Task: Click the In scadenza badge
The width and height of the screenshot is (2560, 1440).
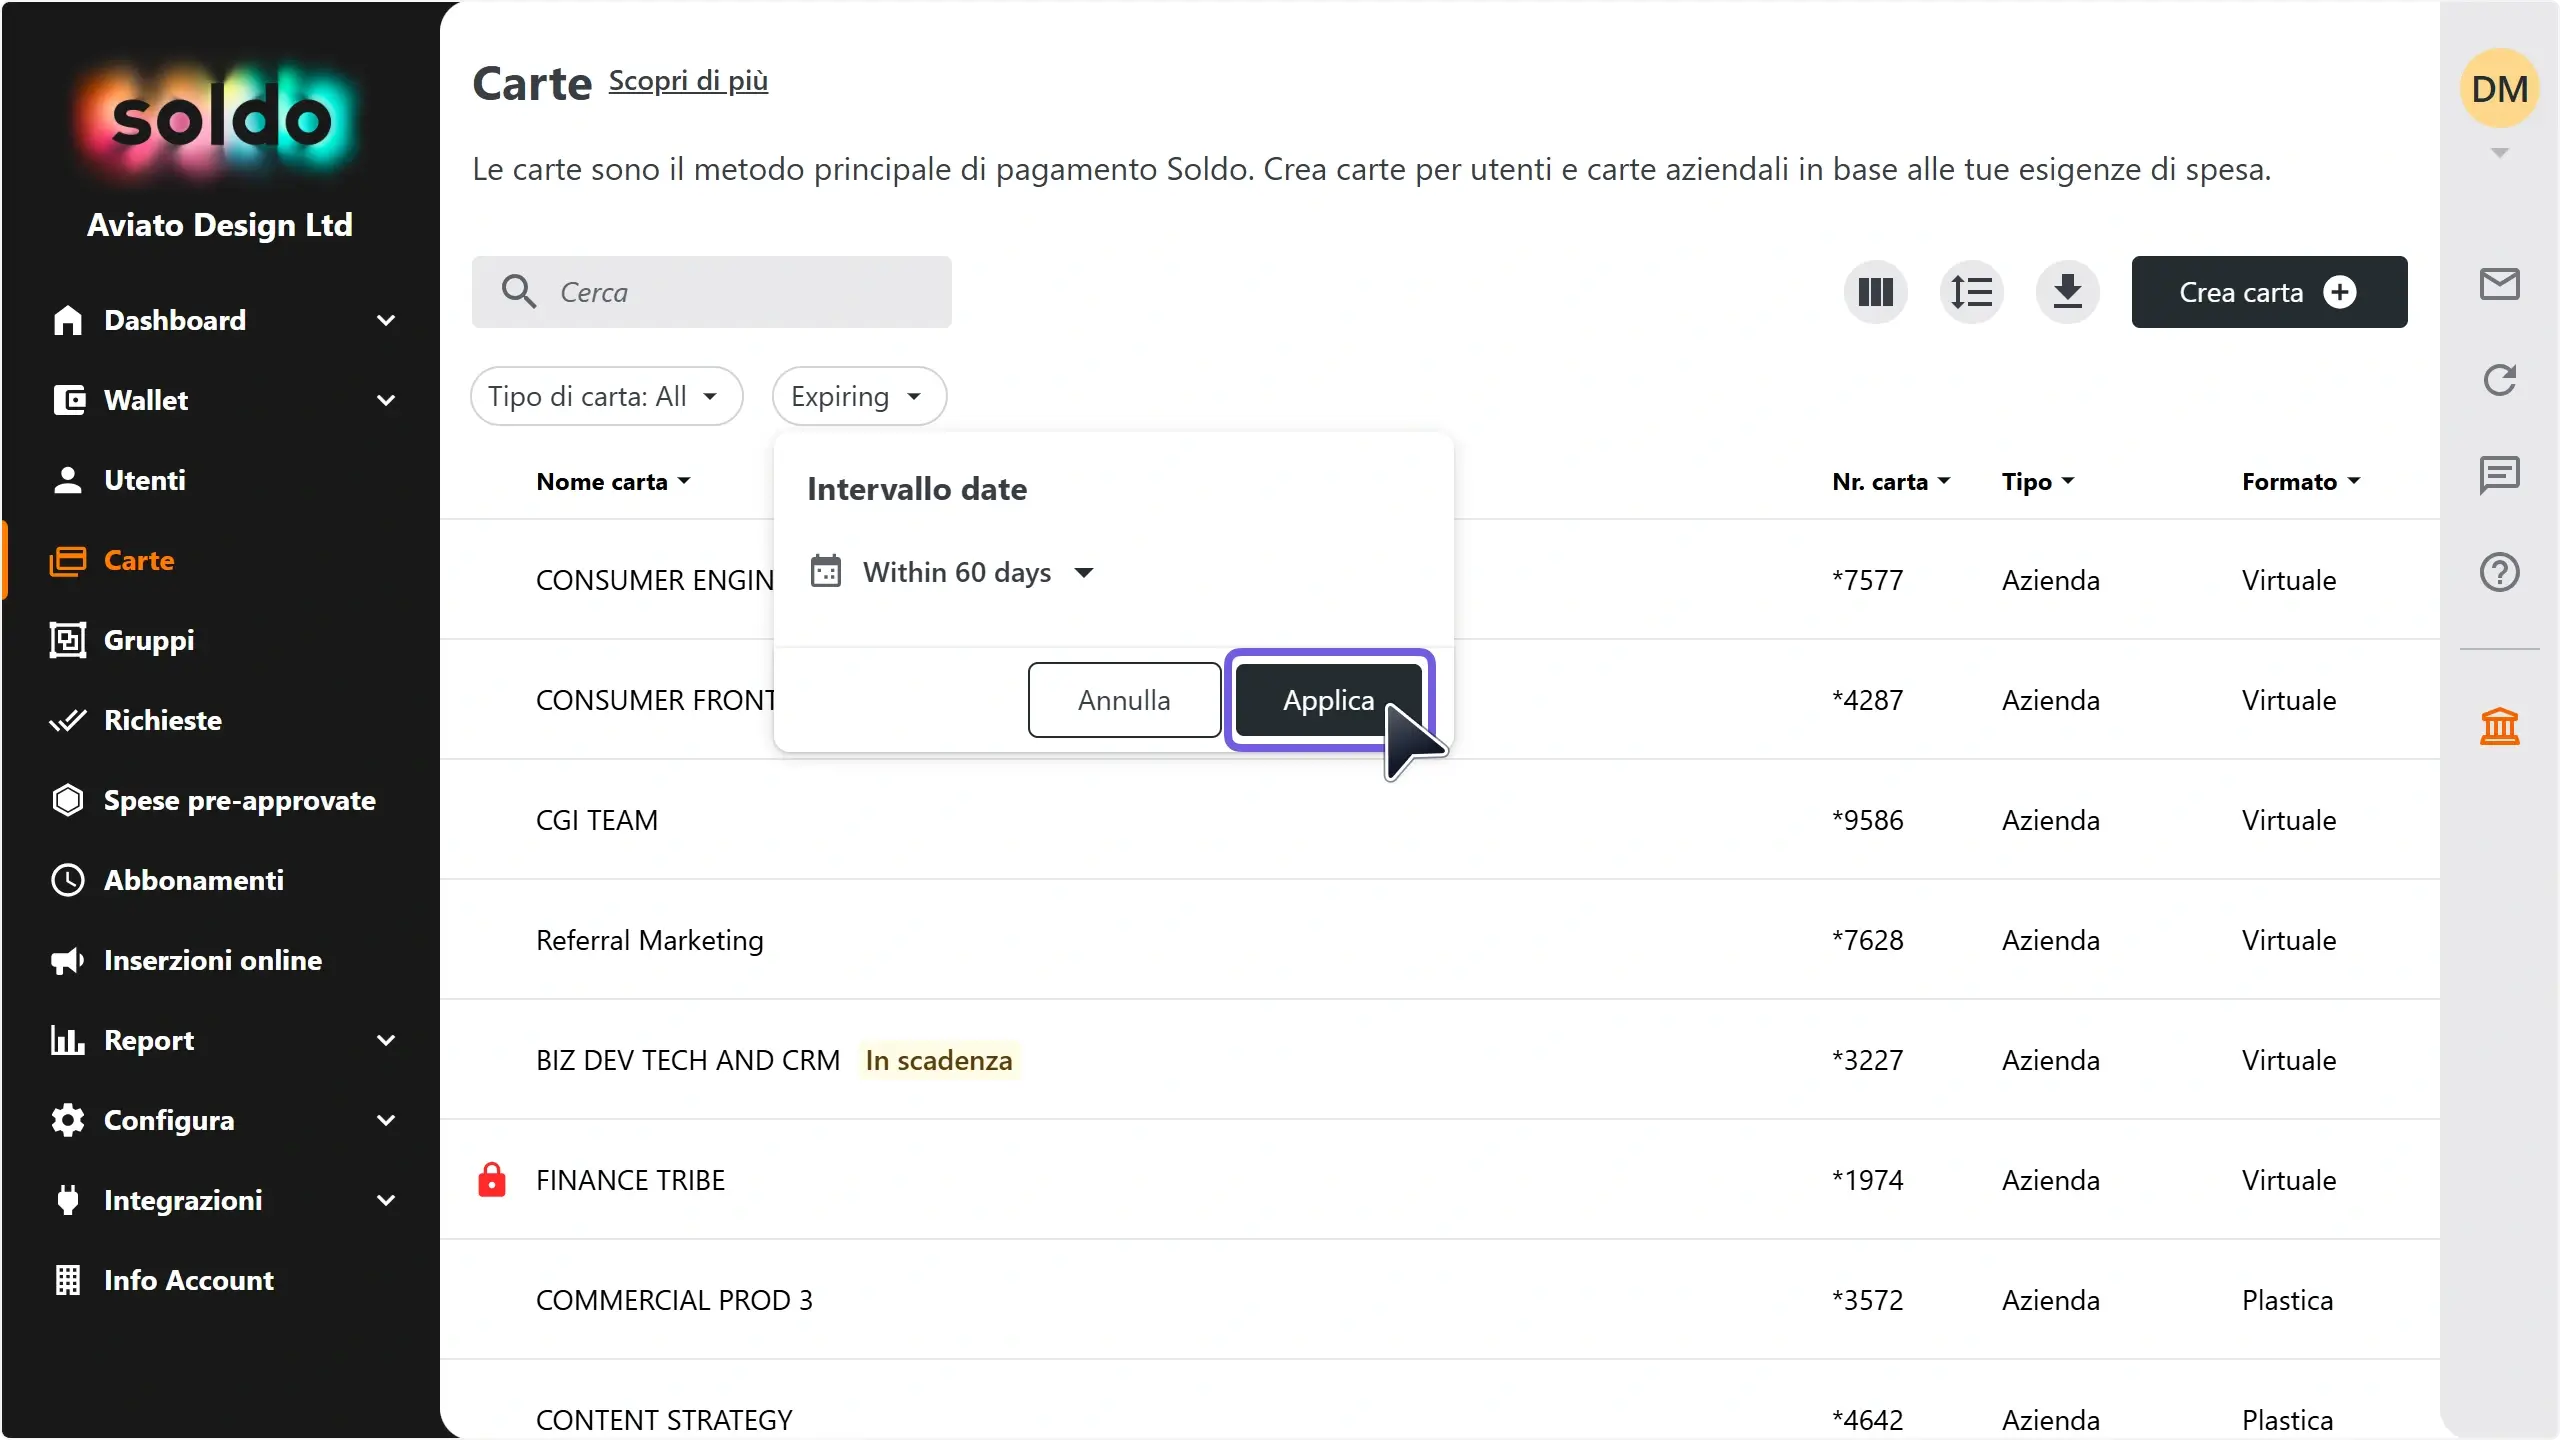Action: (x=939, y=1060)
